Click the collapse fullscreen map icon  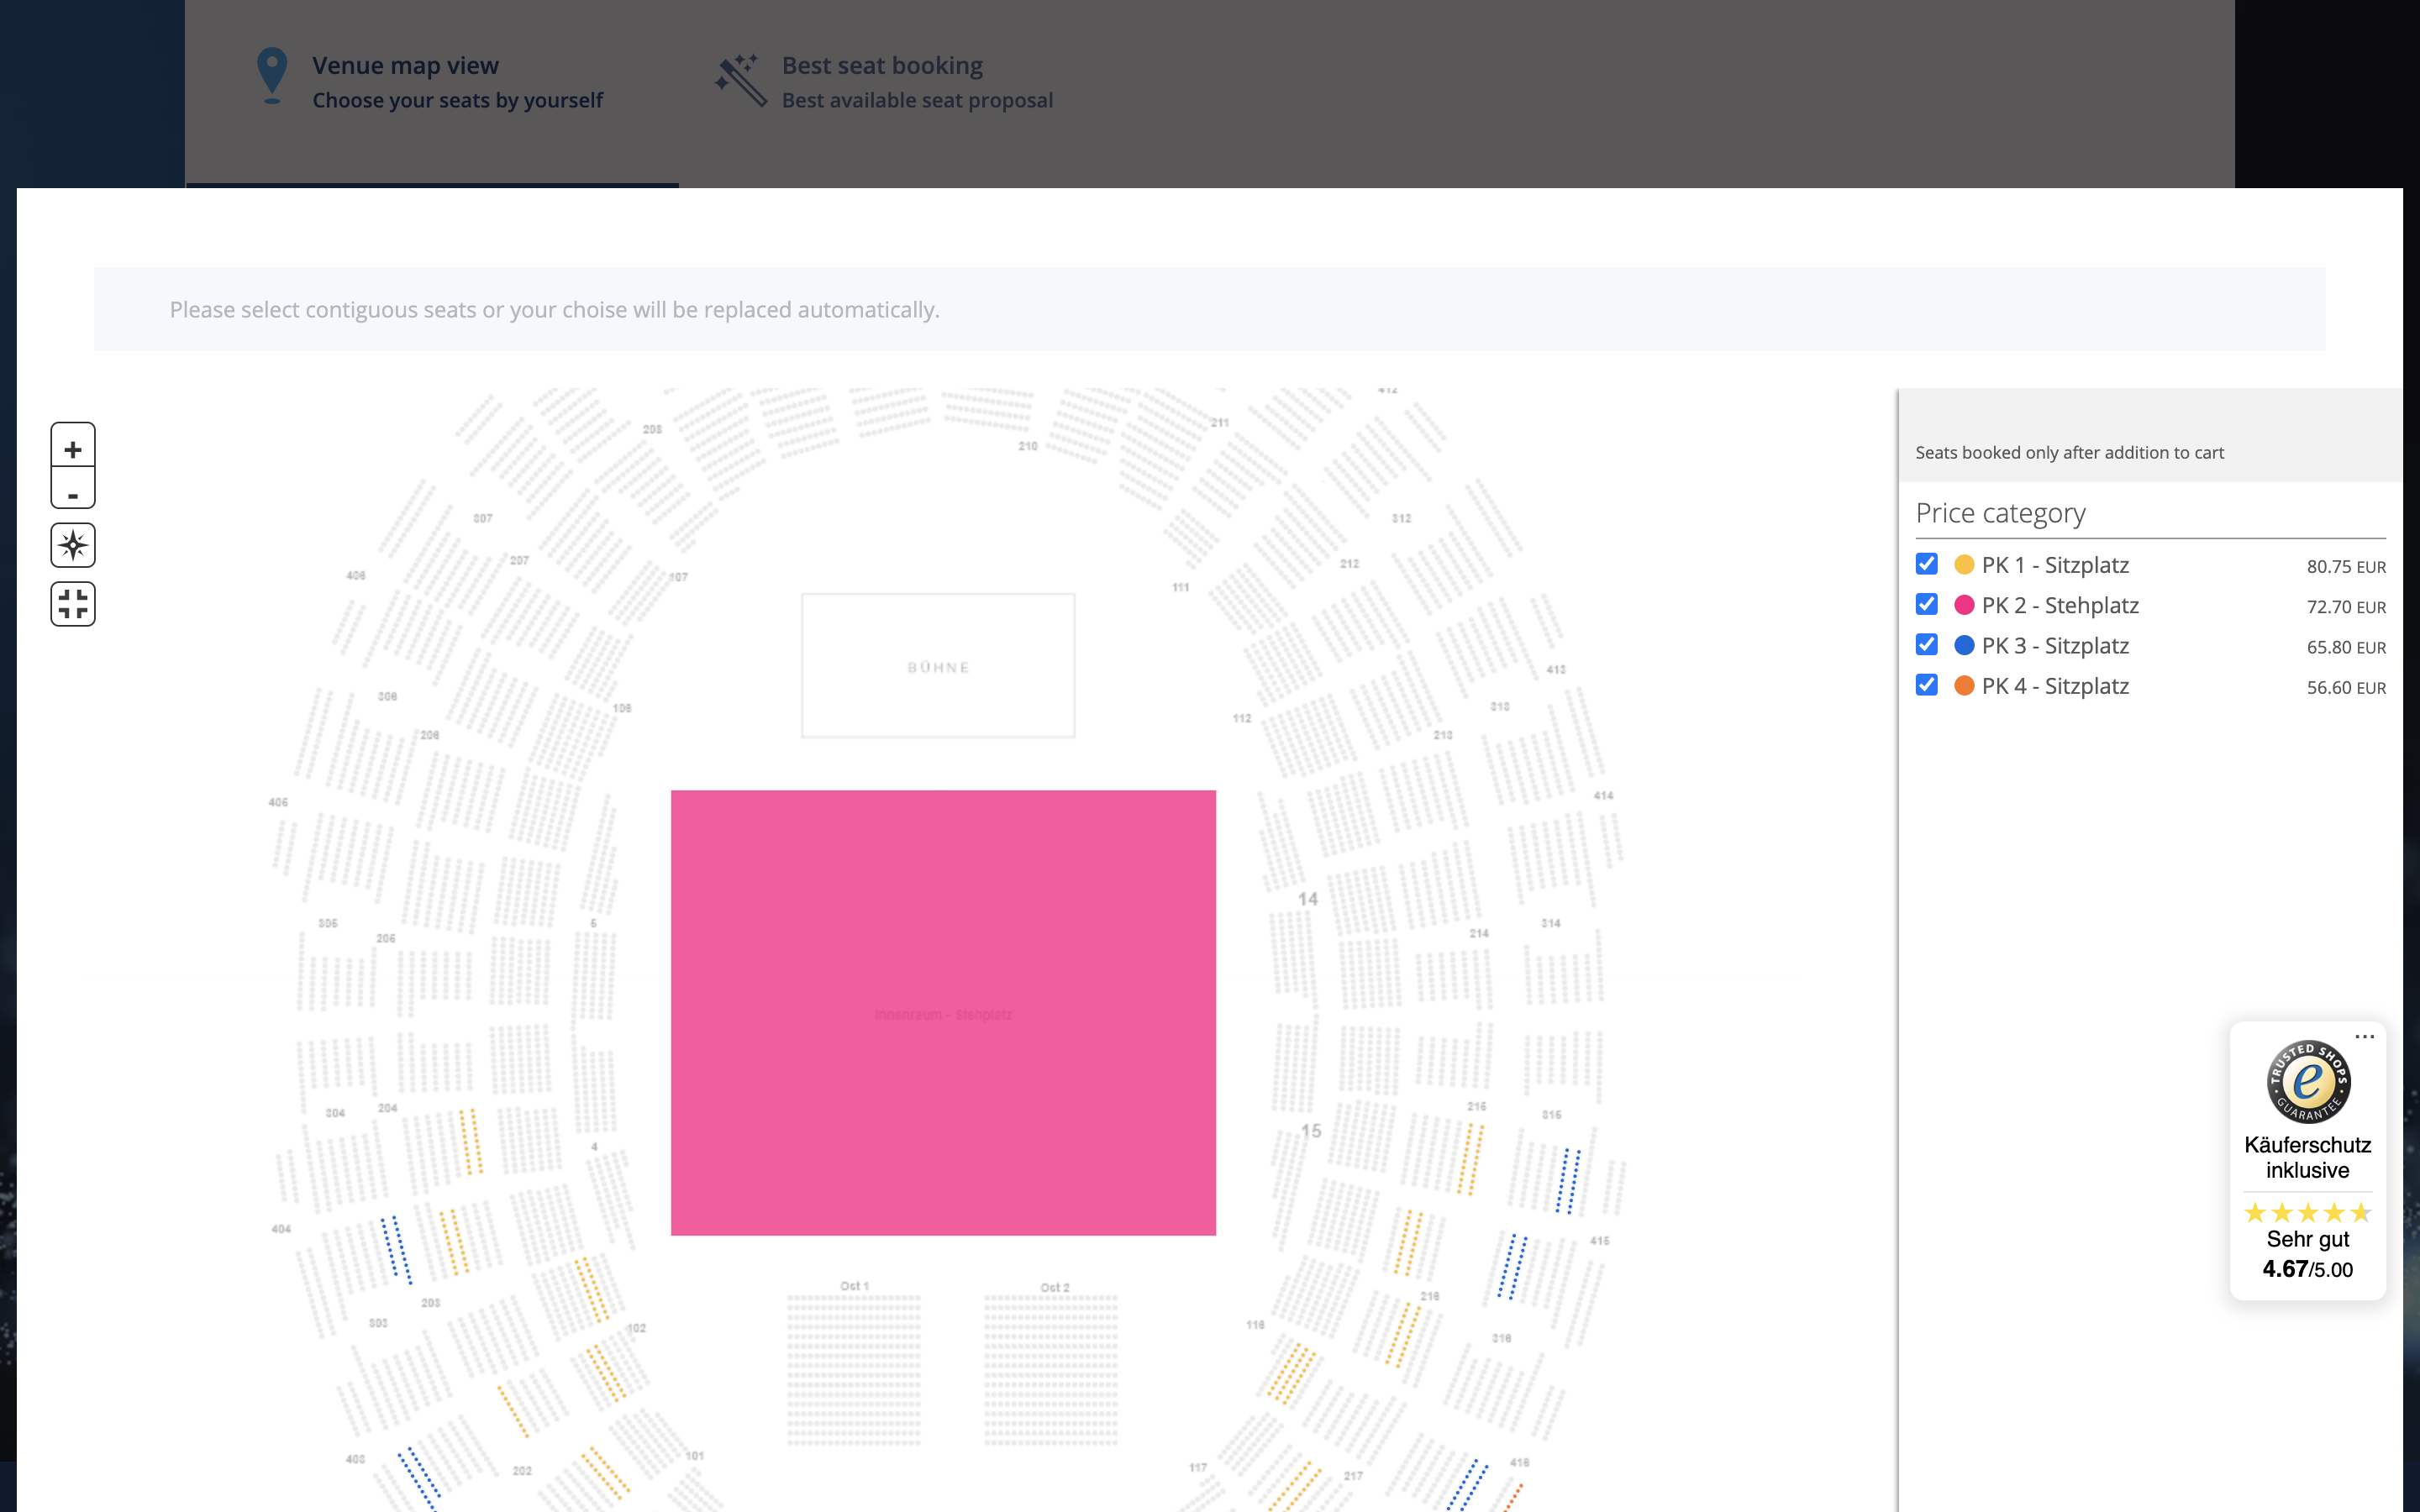pos(73,604)
